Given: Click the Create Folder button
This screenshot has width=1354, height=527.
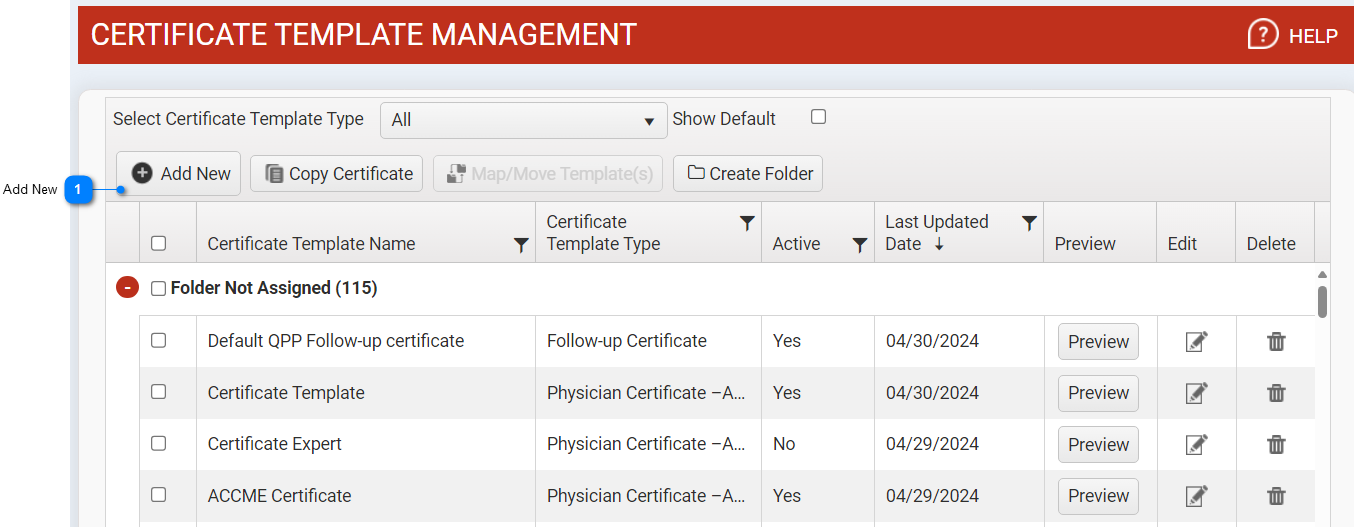Looking at the screenshot, I should pos(748,174).
